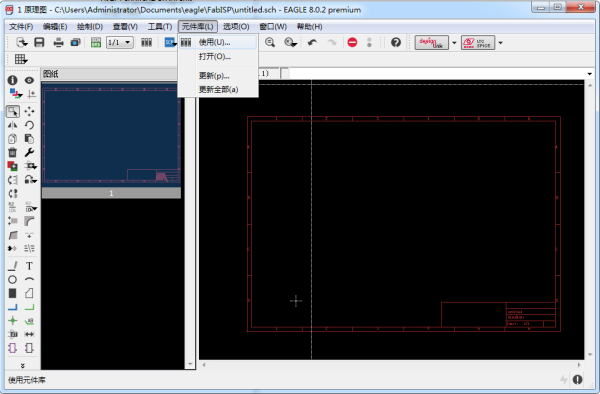This screenshot has height=394, width=600.
Task: Select the Junction green dot tool
Action: [x=12, y=321]
